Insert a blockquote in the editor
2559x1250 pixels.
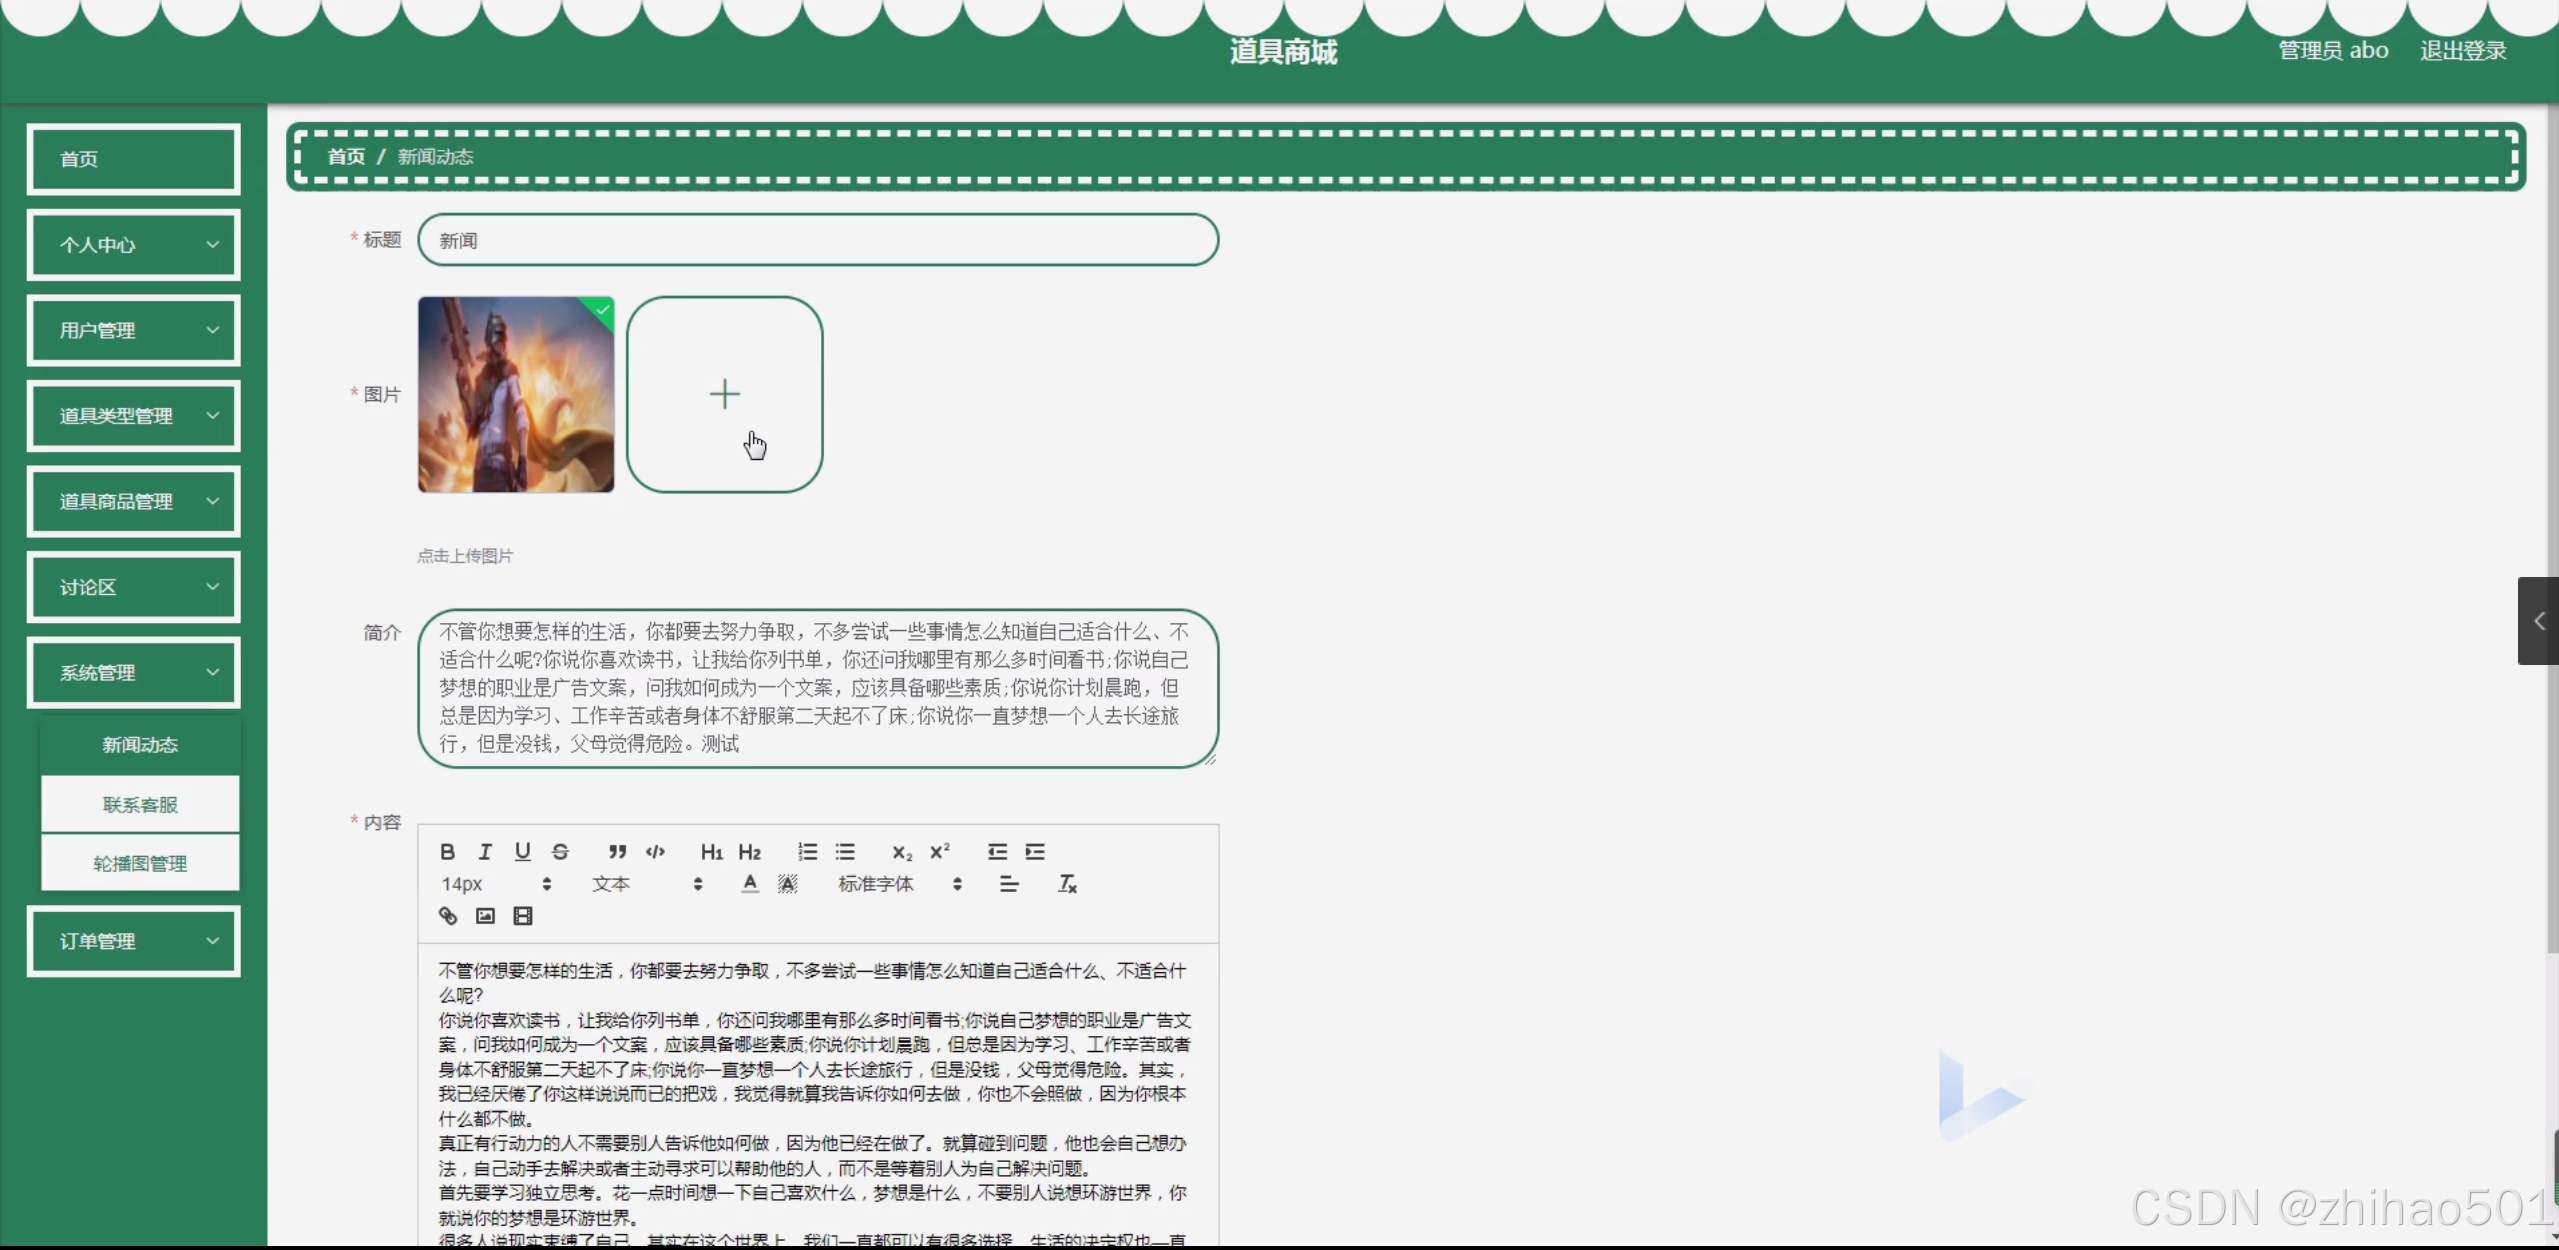click(617, 851)
